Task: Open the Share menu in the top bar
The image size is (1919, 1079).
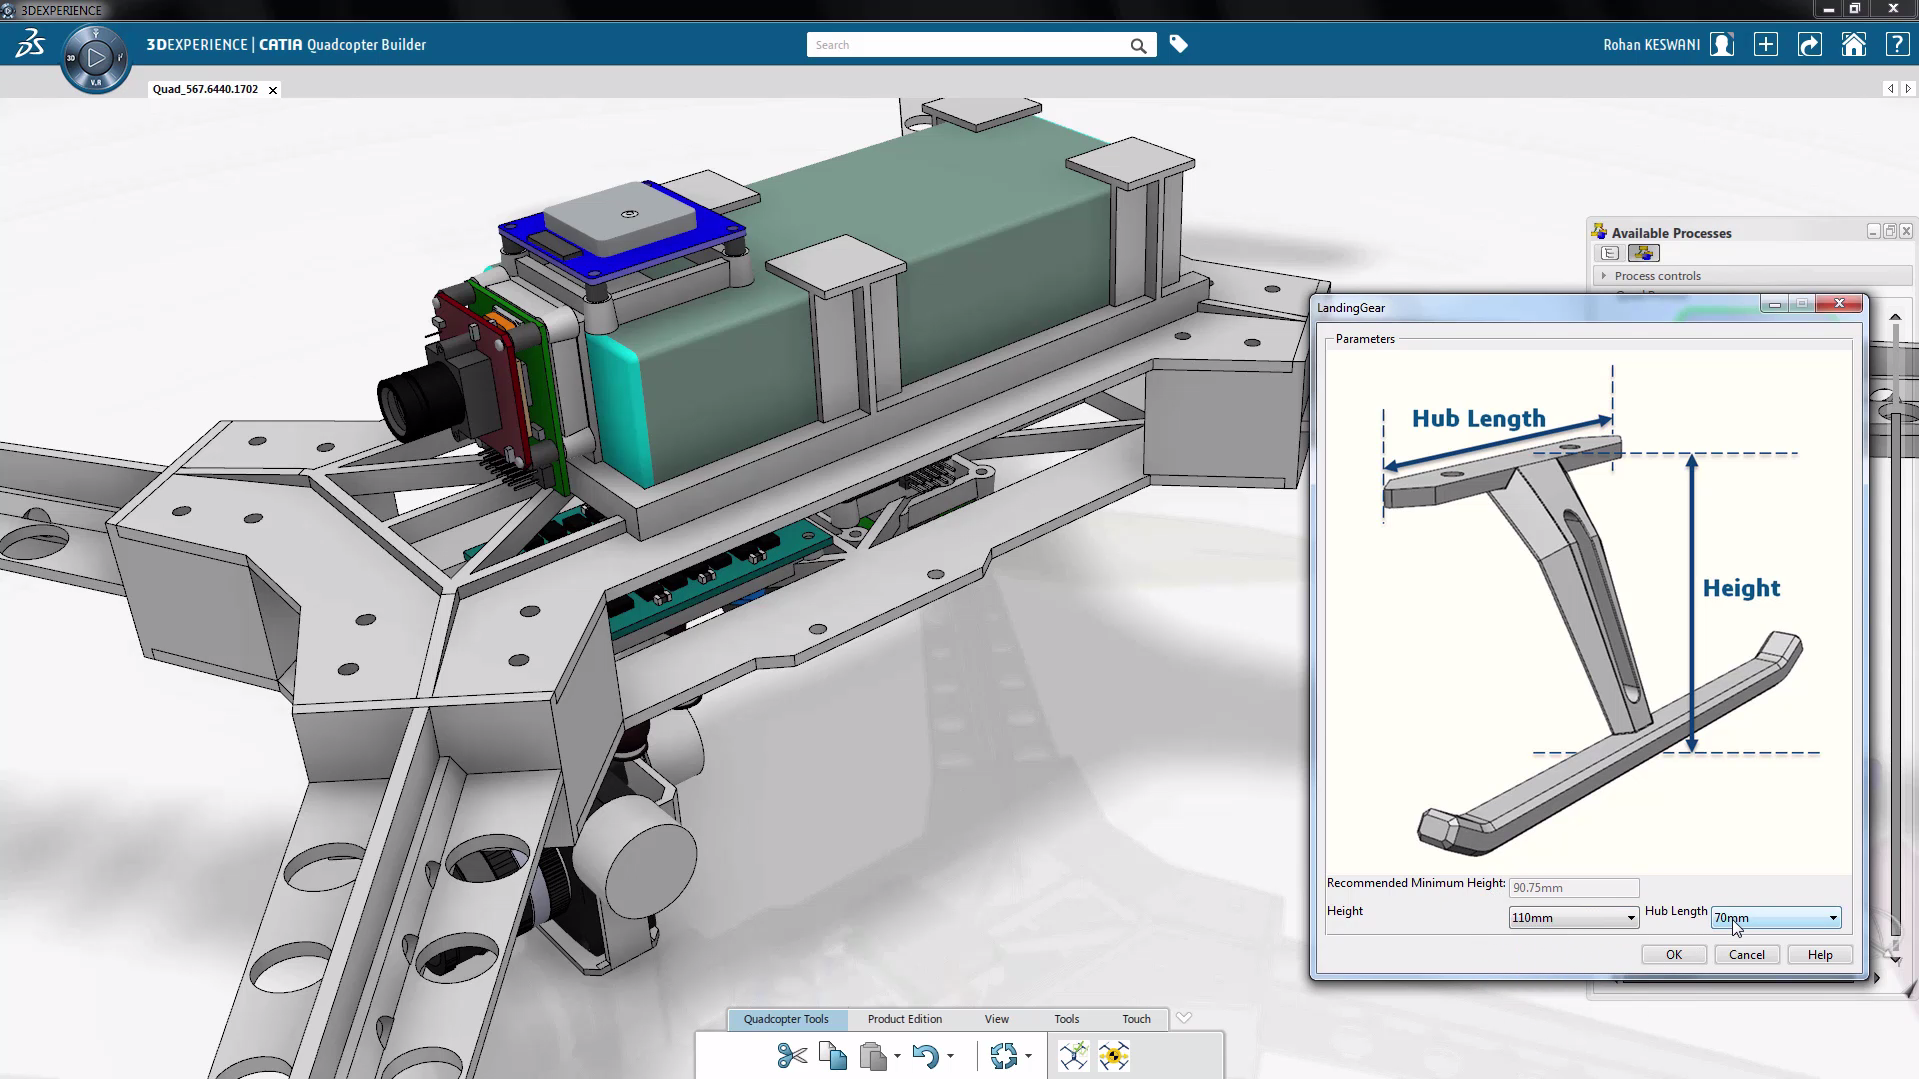Action: click(1809, 44)
